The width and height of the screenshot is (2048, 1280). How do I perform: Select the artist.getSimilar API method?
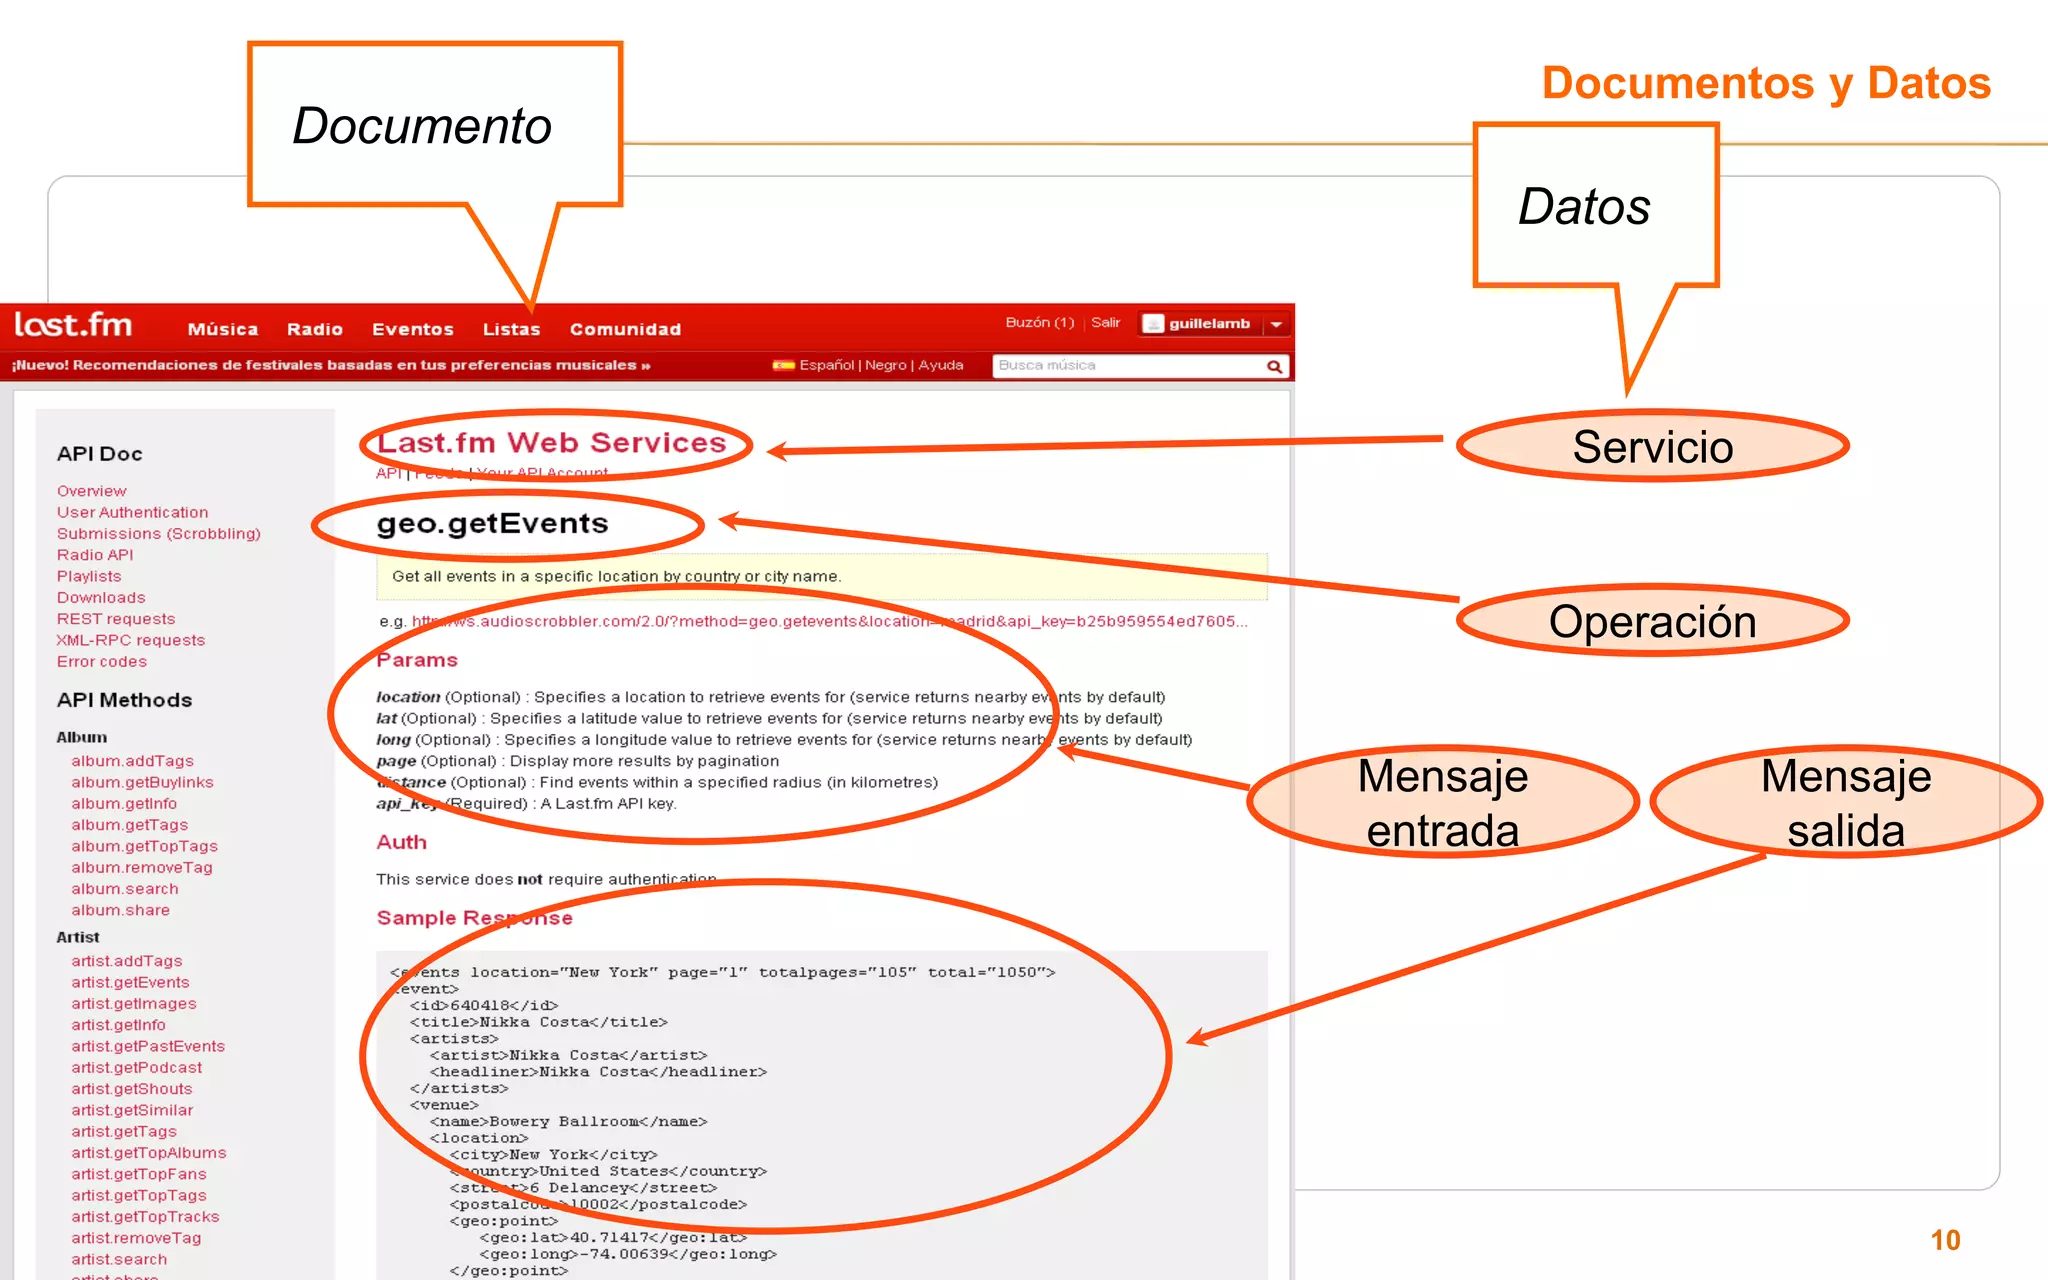(x=132, y=1110)
